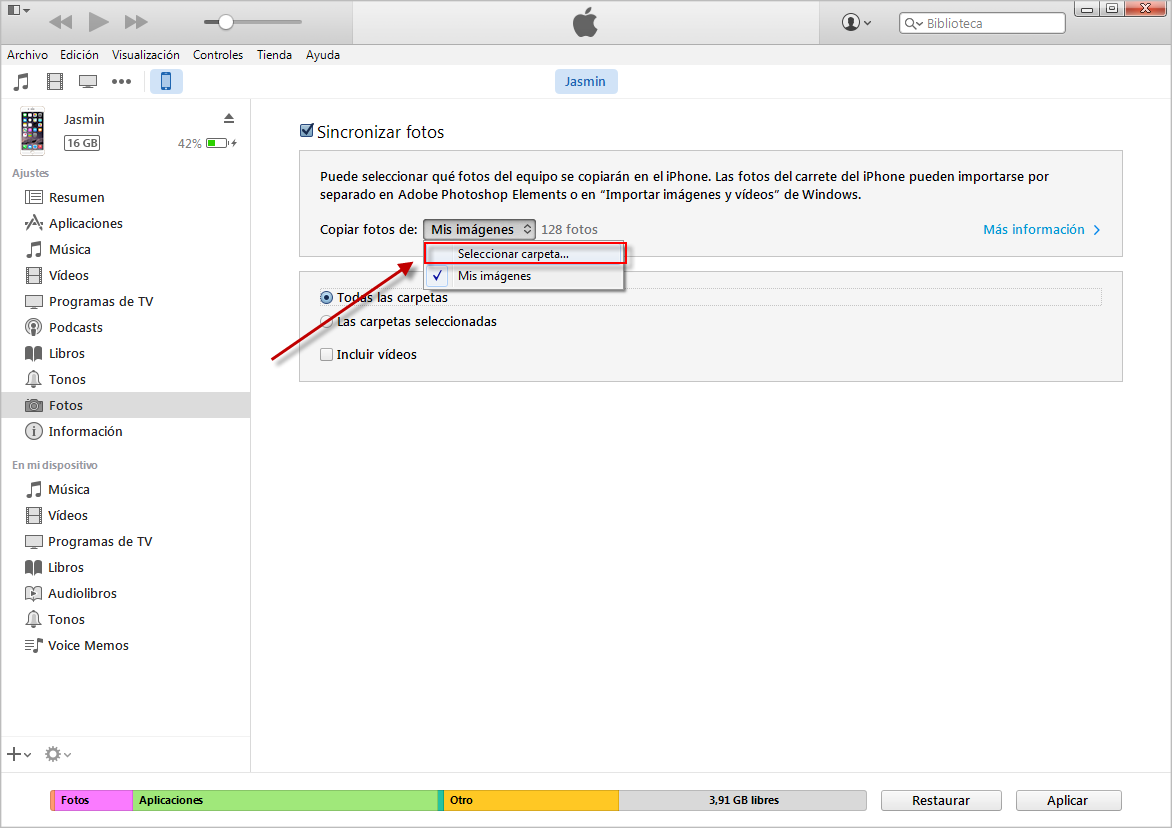
Task: Open the Music library icon
Action: [x=22, y=81]
